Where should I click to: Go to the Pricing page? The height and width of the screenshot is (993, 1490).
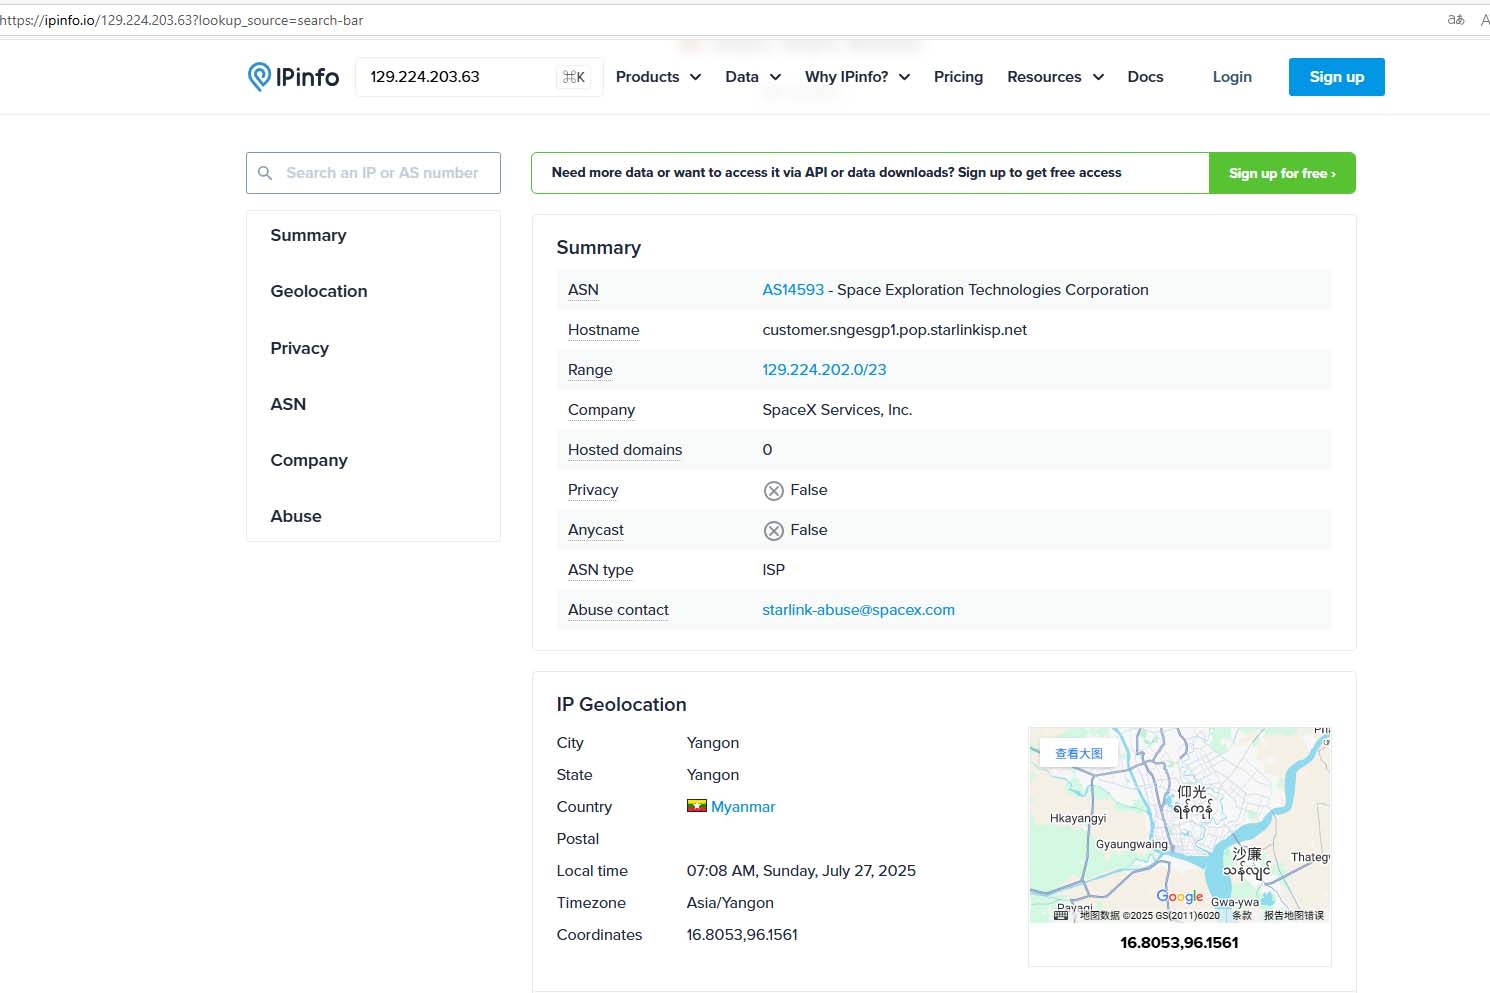958,77
